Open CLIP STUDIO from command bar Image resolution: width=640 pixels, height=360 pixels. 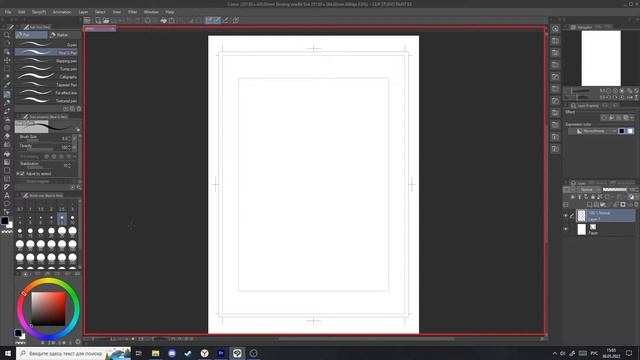coord(87,20)
